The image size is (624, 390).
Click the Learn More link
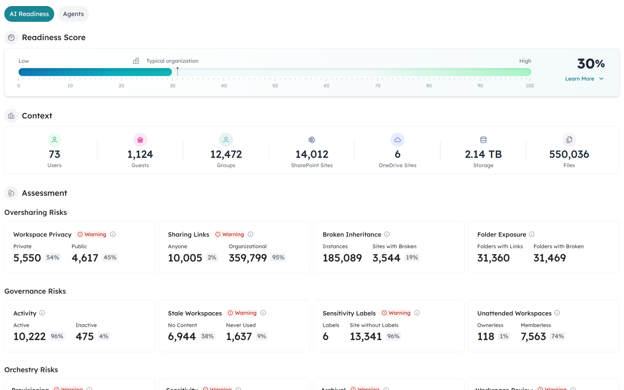tap(579, 79)
